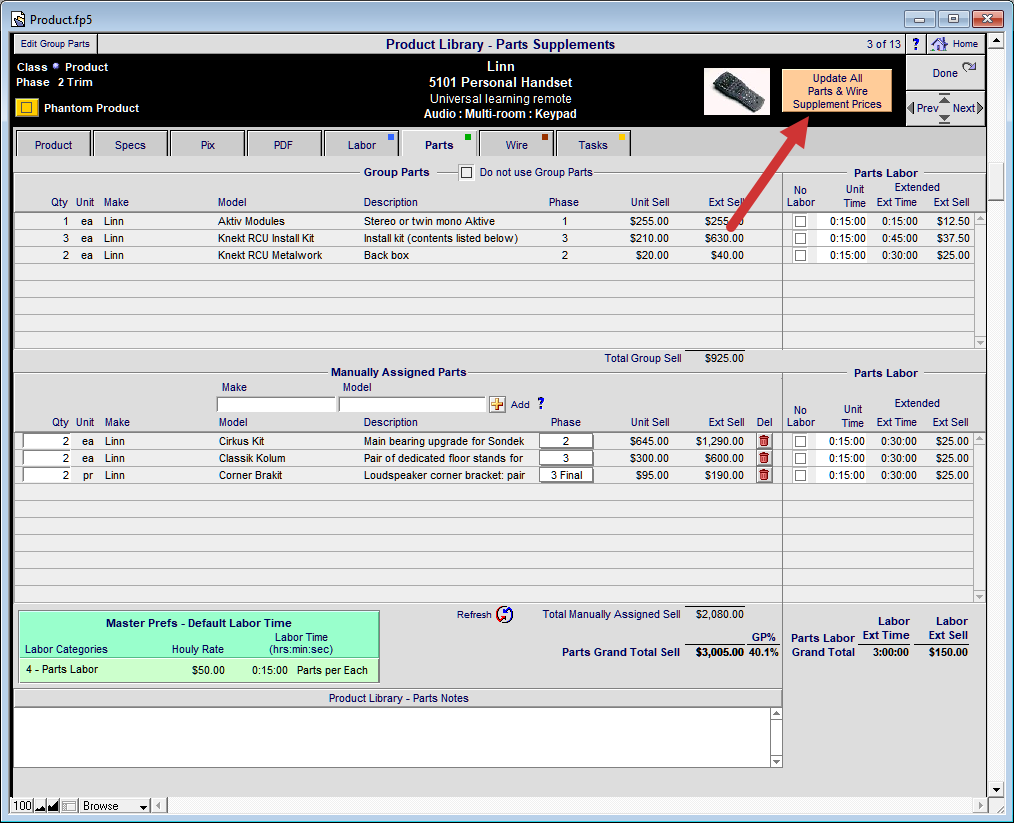Viewport: 1014px width, 823px height.
Task: Check No Labor for Classik Kolum
Action: [800, 458]
